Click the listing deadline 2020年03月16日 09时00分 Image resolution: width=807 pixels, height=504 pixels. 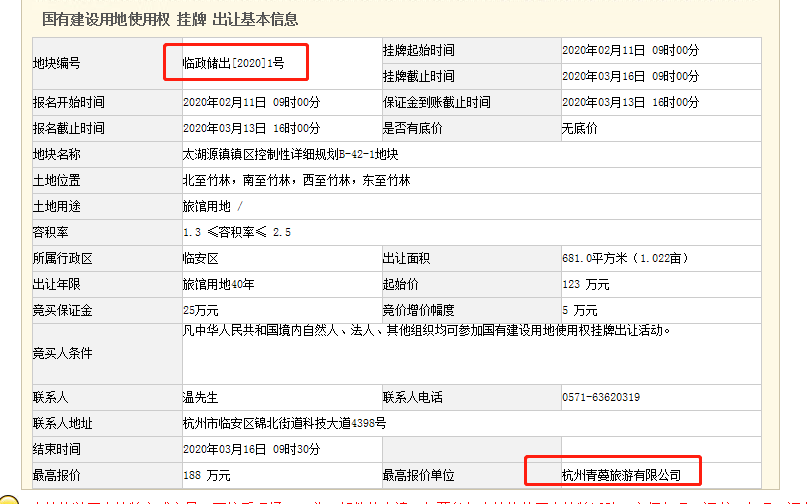click(630, 76)
